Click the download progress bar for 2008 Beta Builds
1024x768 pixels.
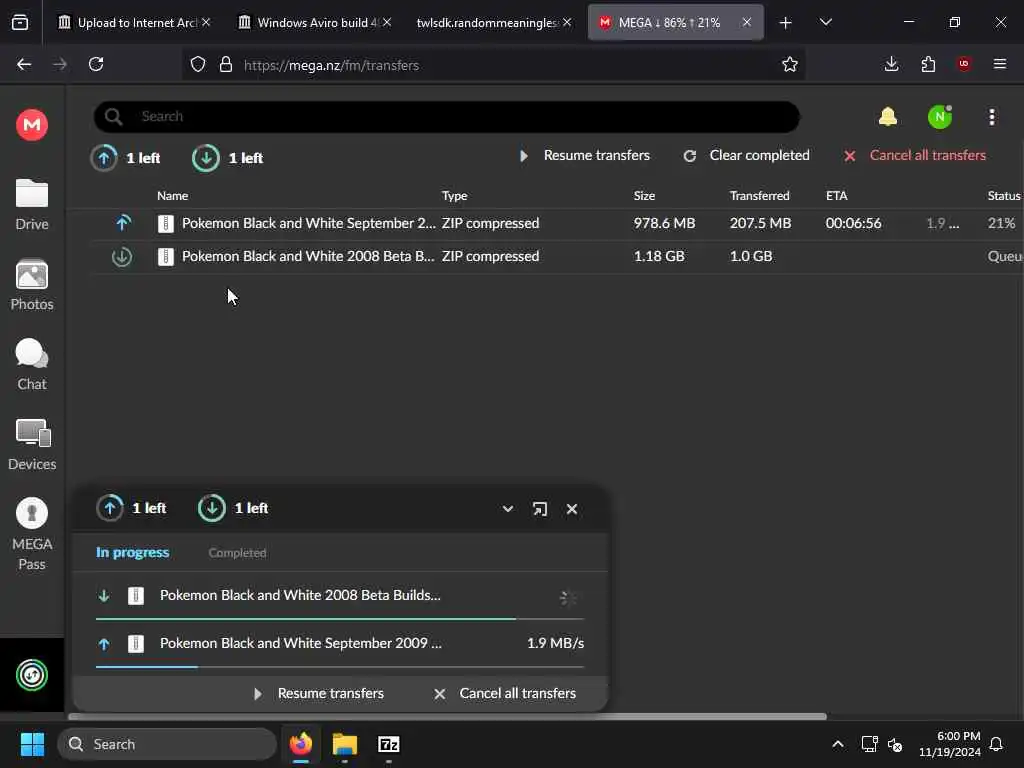coord(340,618)
